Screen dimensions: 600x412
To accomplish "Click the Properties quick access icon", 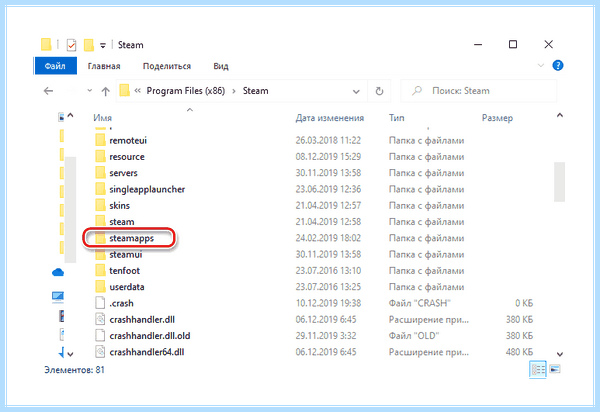I will click(x=71, y=45).
